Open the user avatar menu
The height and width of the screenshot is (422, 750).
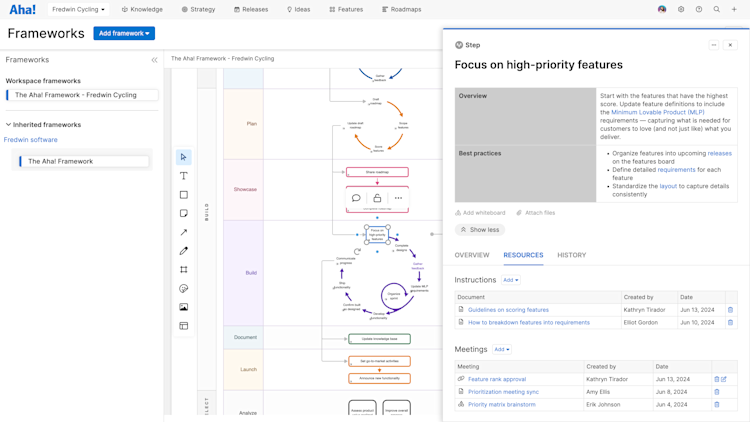coord(662,9)
